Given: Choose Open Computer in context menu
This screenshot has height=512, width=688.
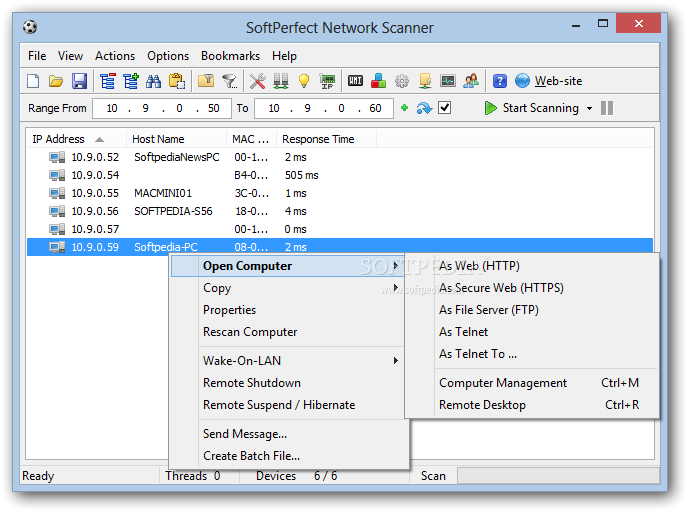Looking at the screenshot, I should 287,266.
